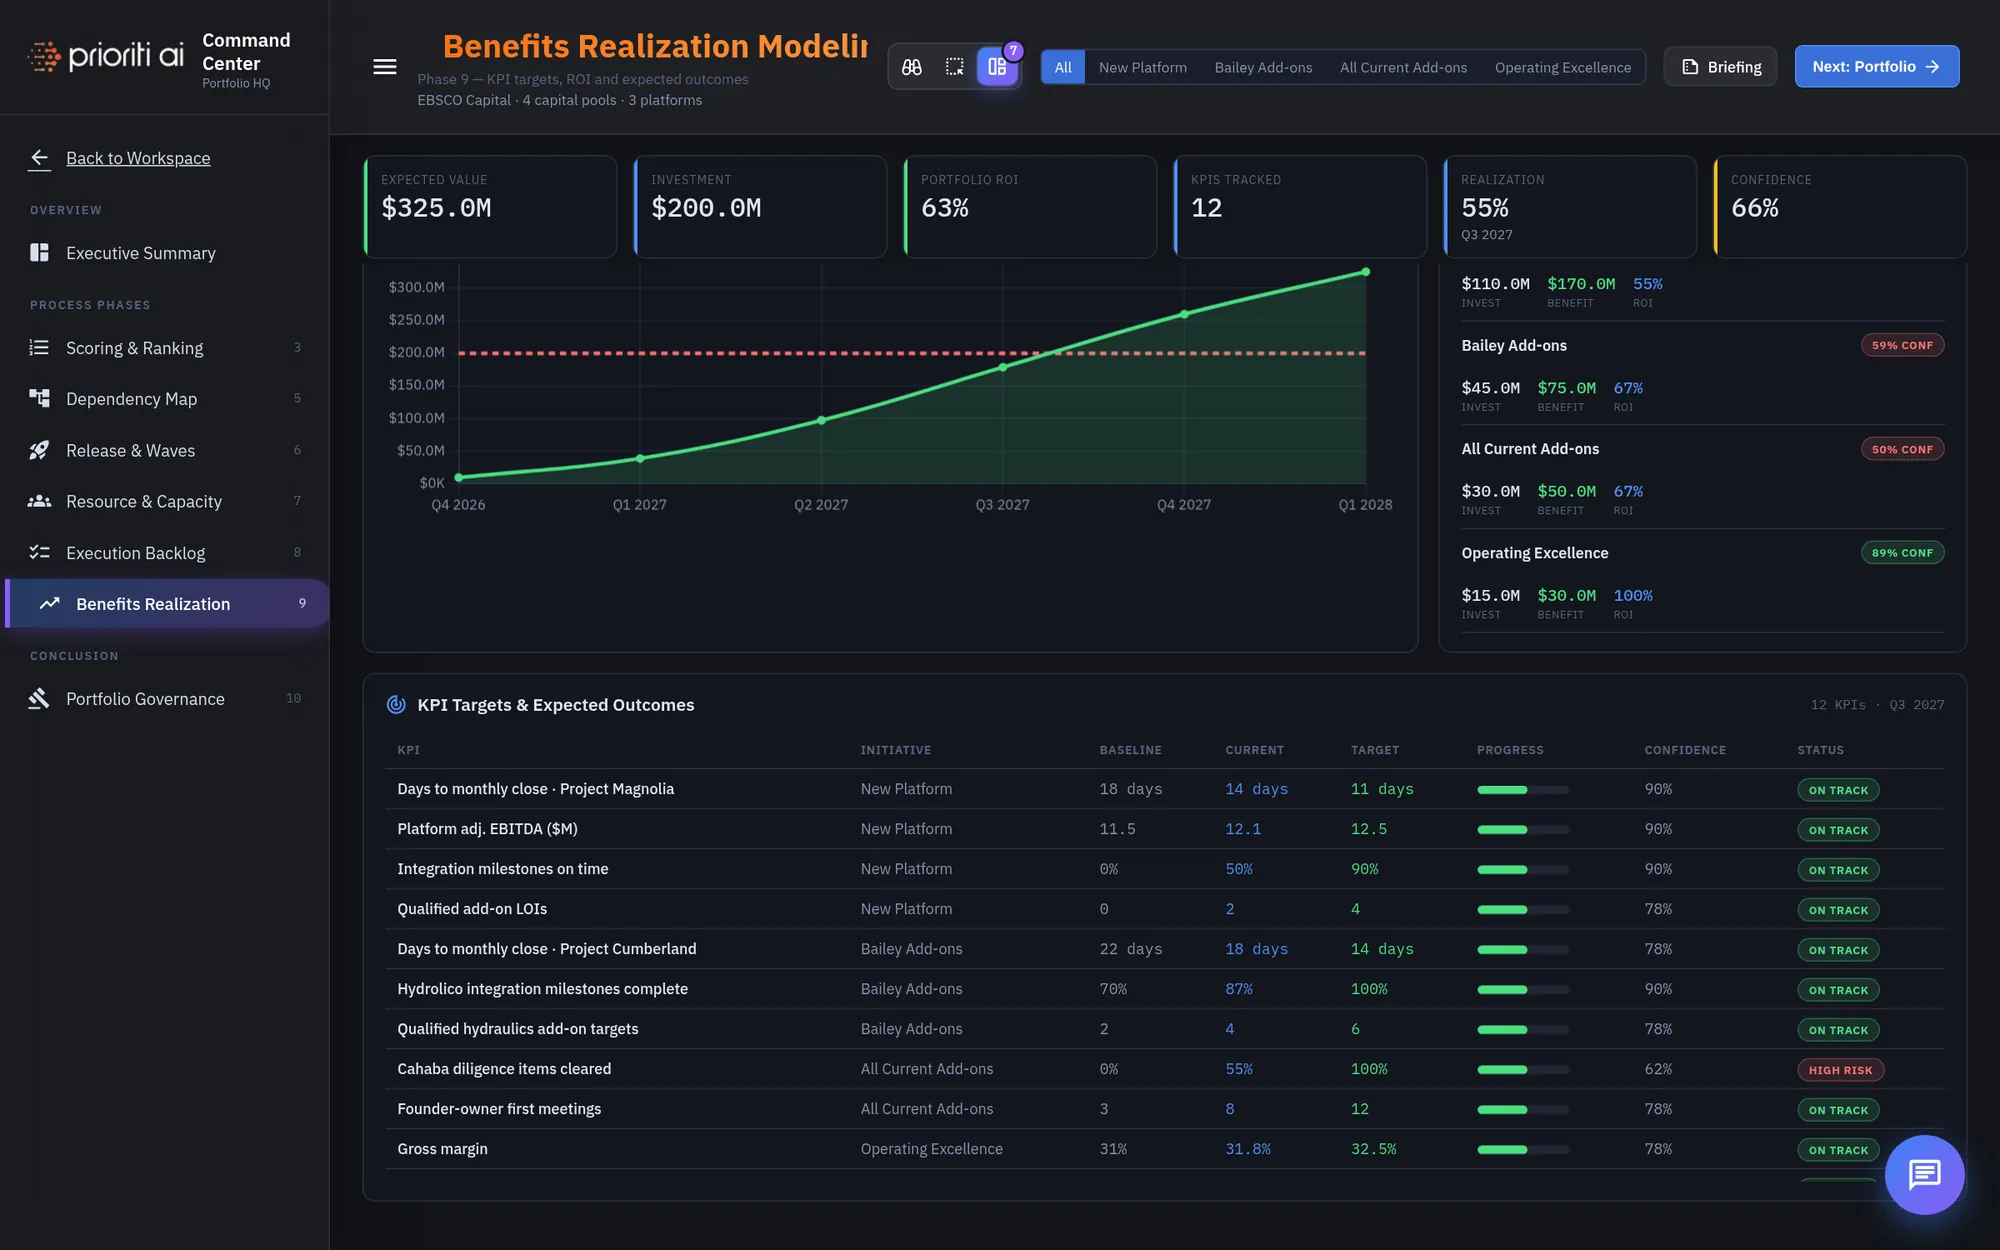This screenshot has width=2000, height=1250.
Task: Click the back arrow beside Back to Workspace
Action: pos(40,158)
